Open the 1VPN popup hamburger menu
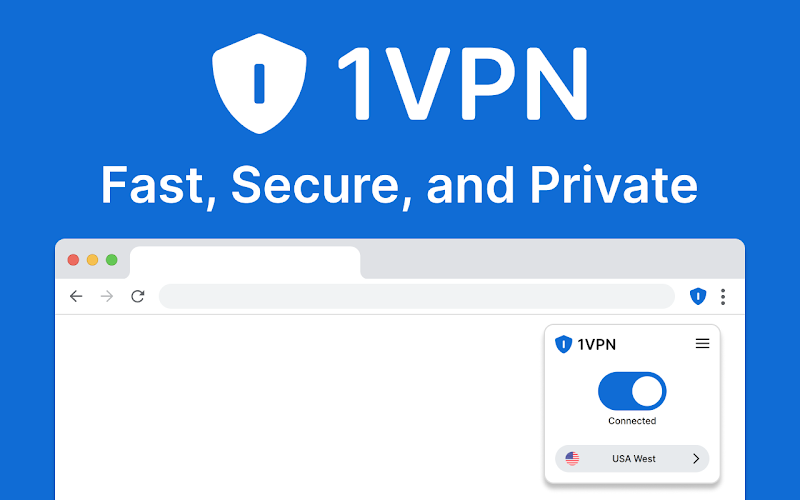The height and width of the screenshot is (500, 800). point(703,343)
